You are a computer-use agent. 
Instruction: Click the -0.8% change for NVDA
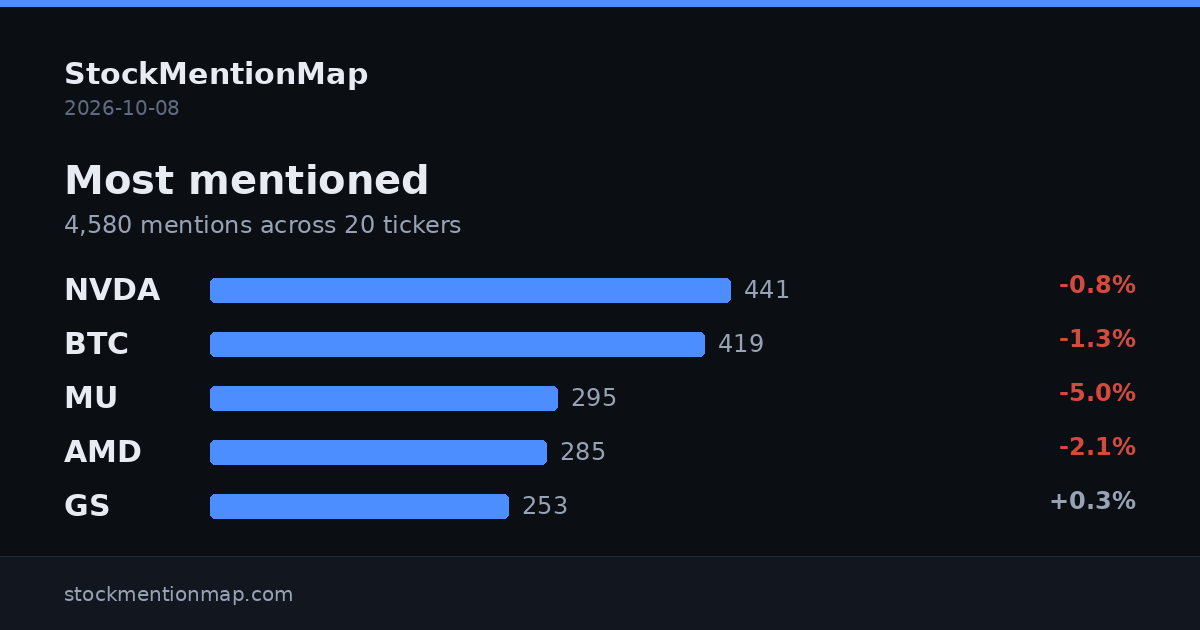1097,285
